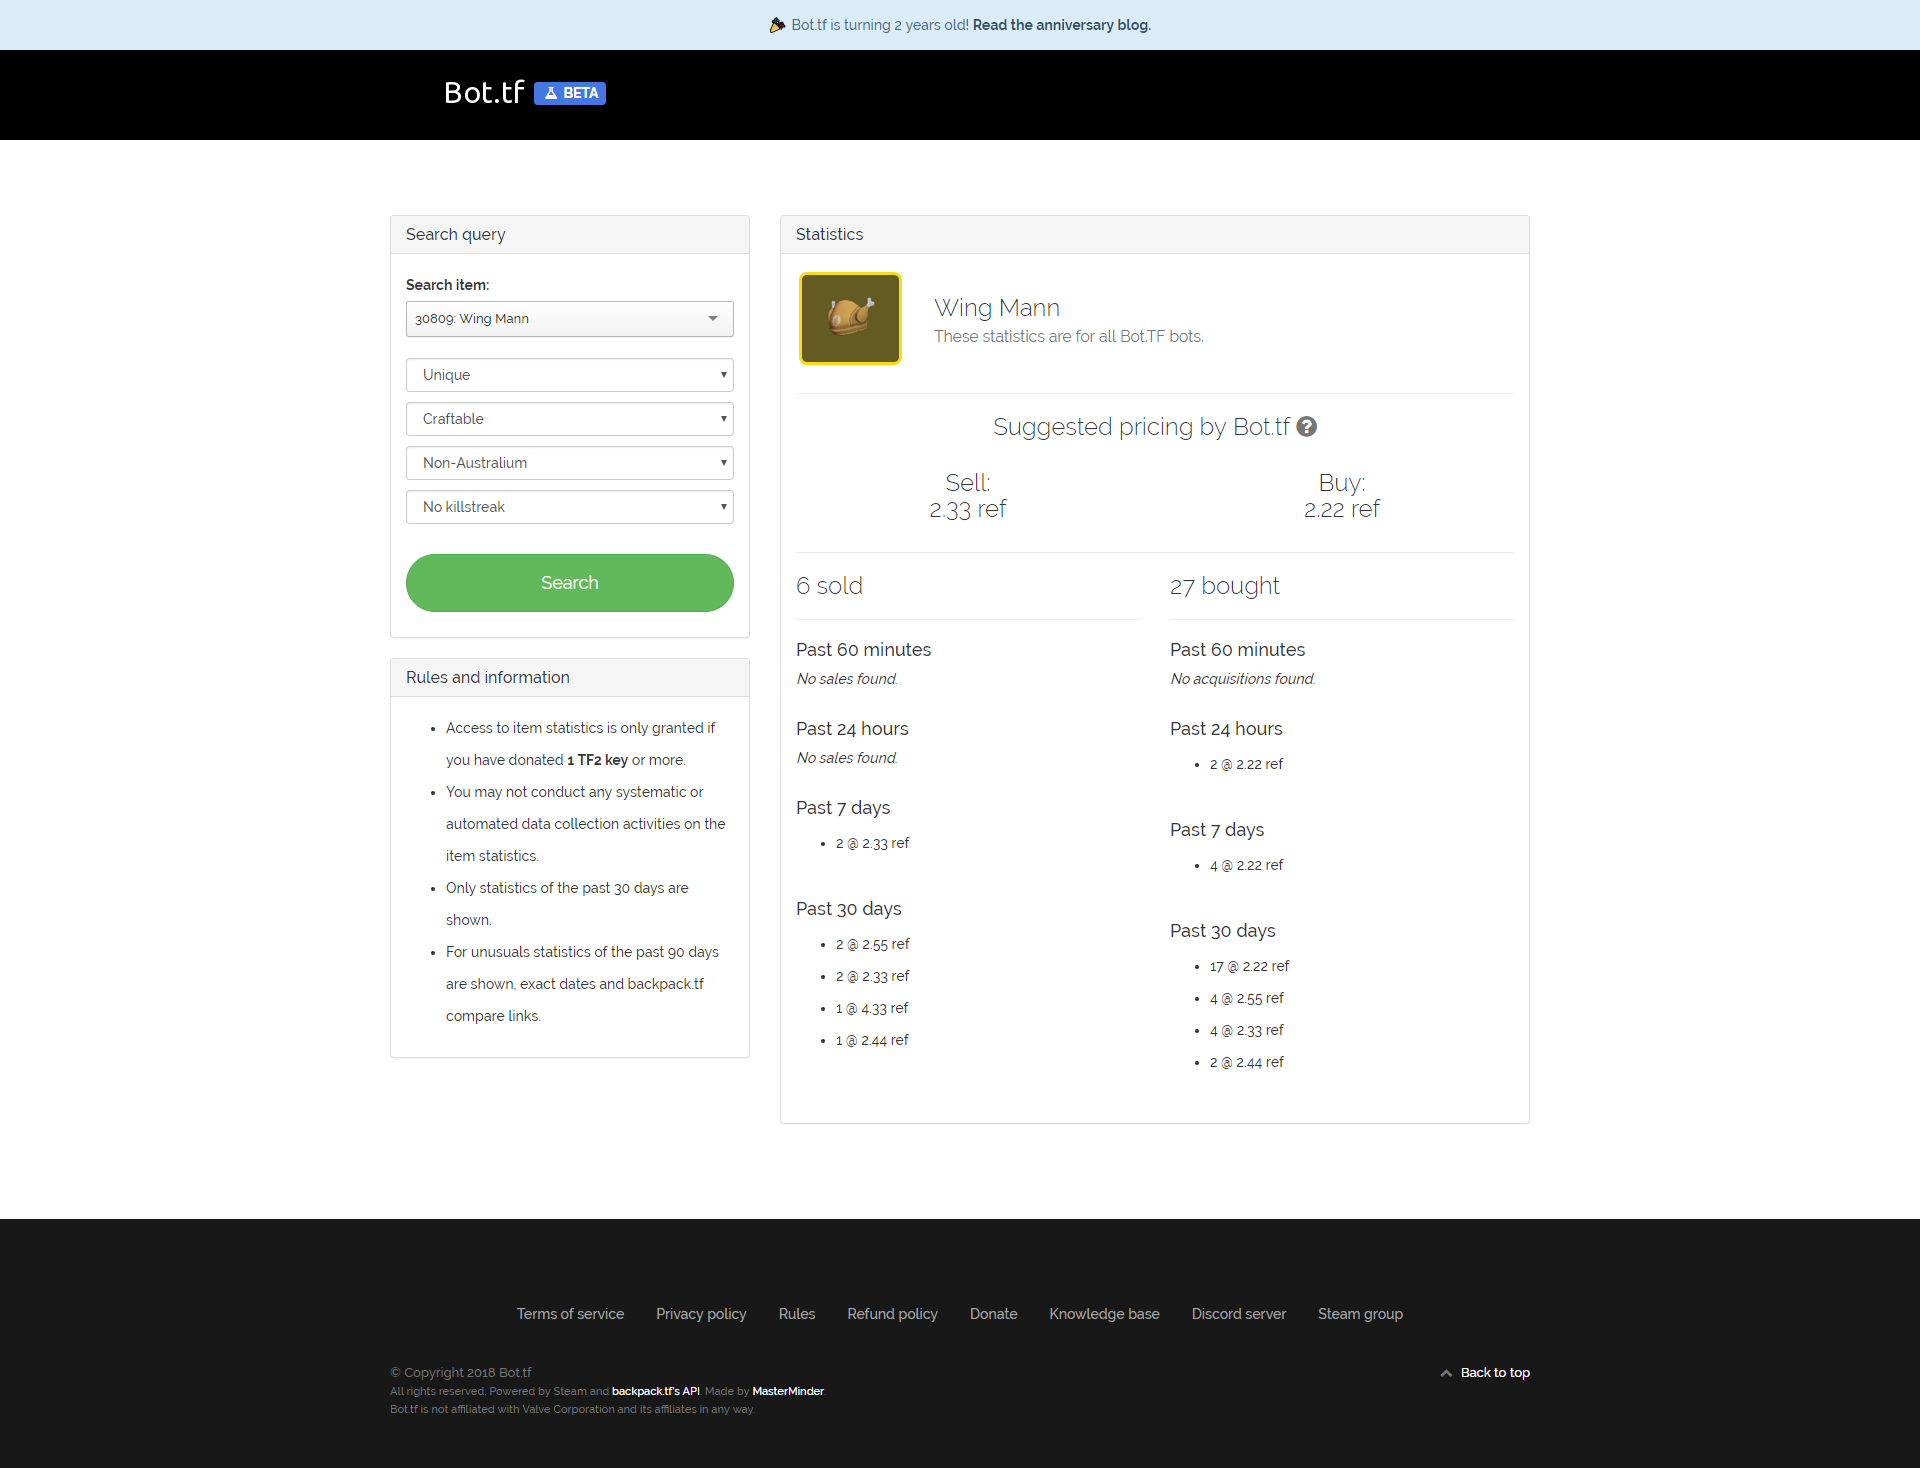Click the help question mark icon
This screenshot has height=1468, width=1920.
coord(1306,427)
